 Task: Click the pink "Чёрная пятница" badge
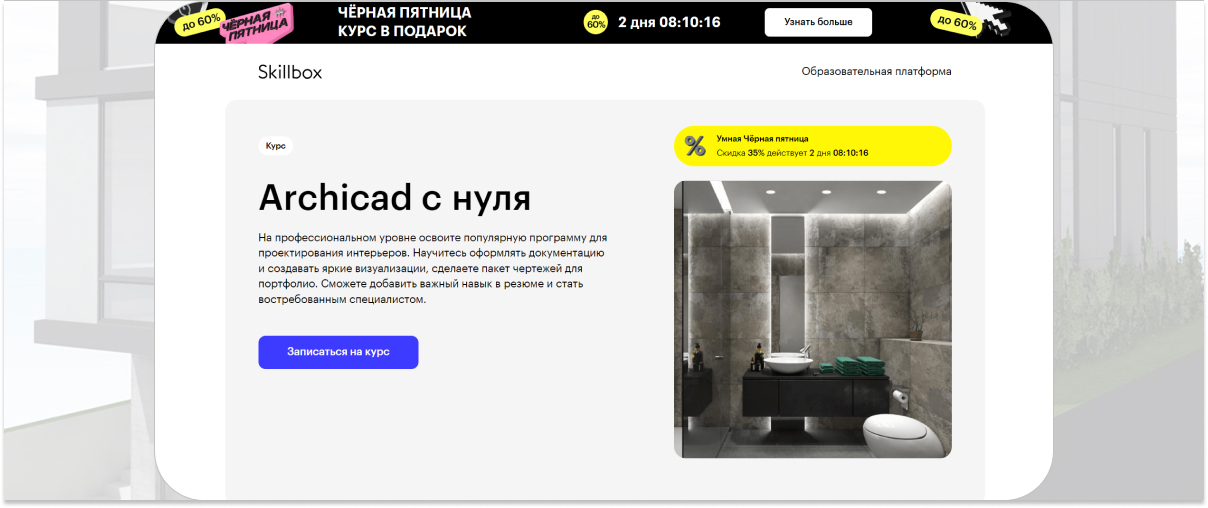(x=255, y=25)
